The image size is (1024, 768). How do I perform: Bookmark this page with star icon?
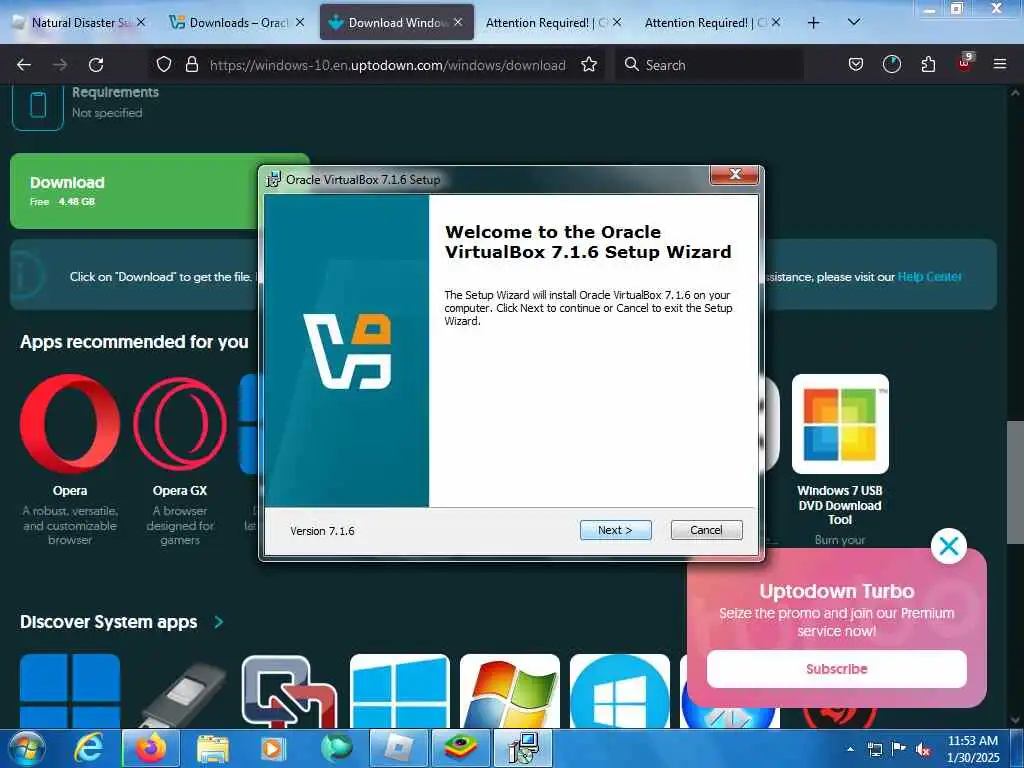tap(589, 64)
